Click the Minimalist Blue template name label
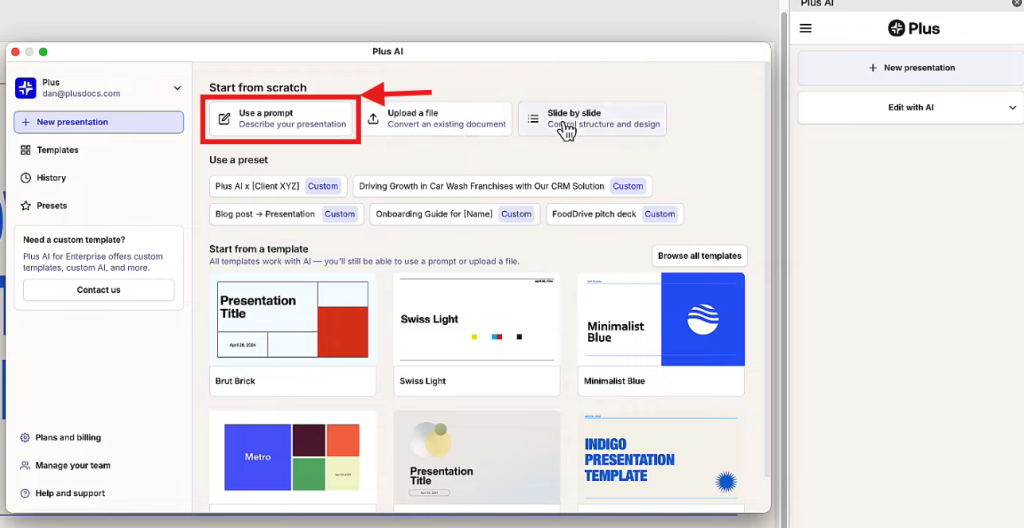This screenshot has width=1024, height=528. point(614,381)
